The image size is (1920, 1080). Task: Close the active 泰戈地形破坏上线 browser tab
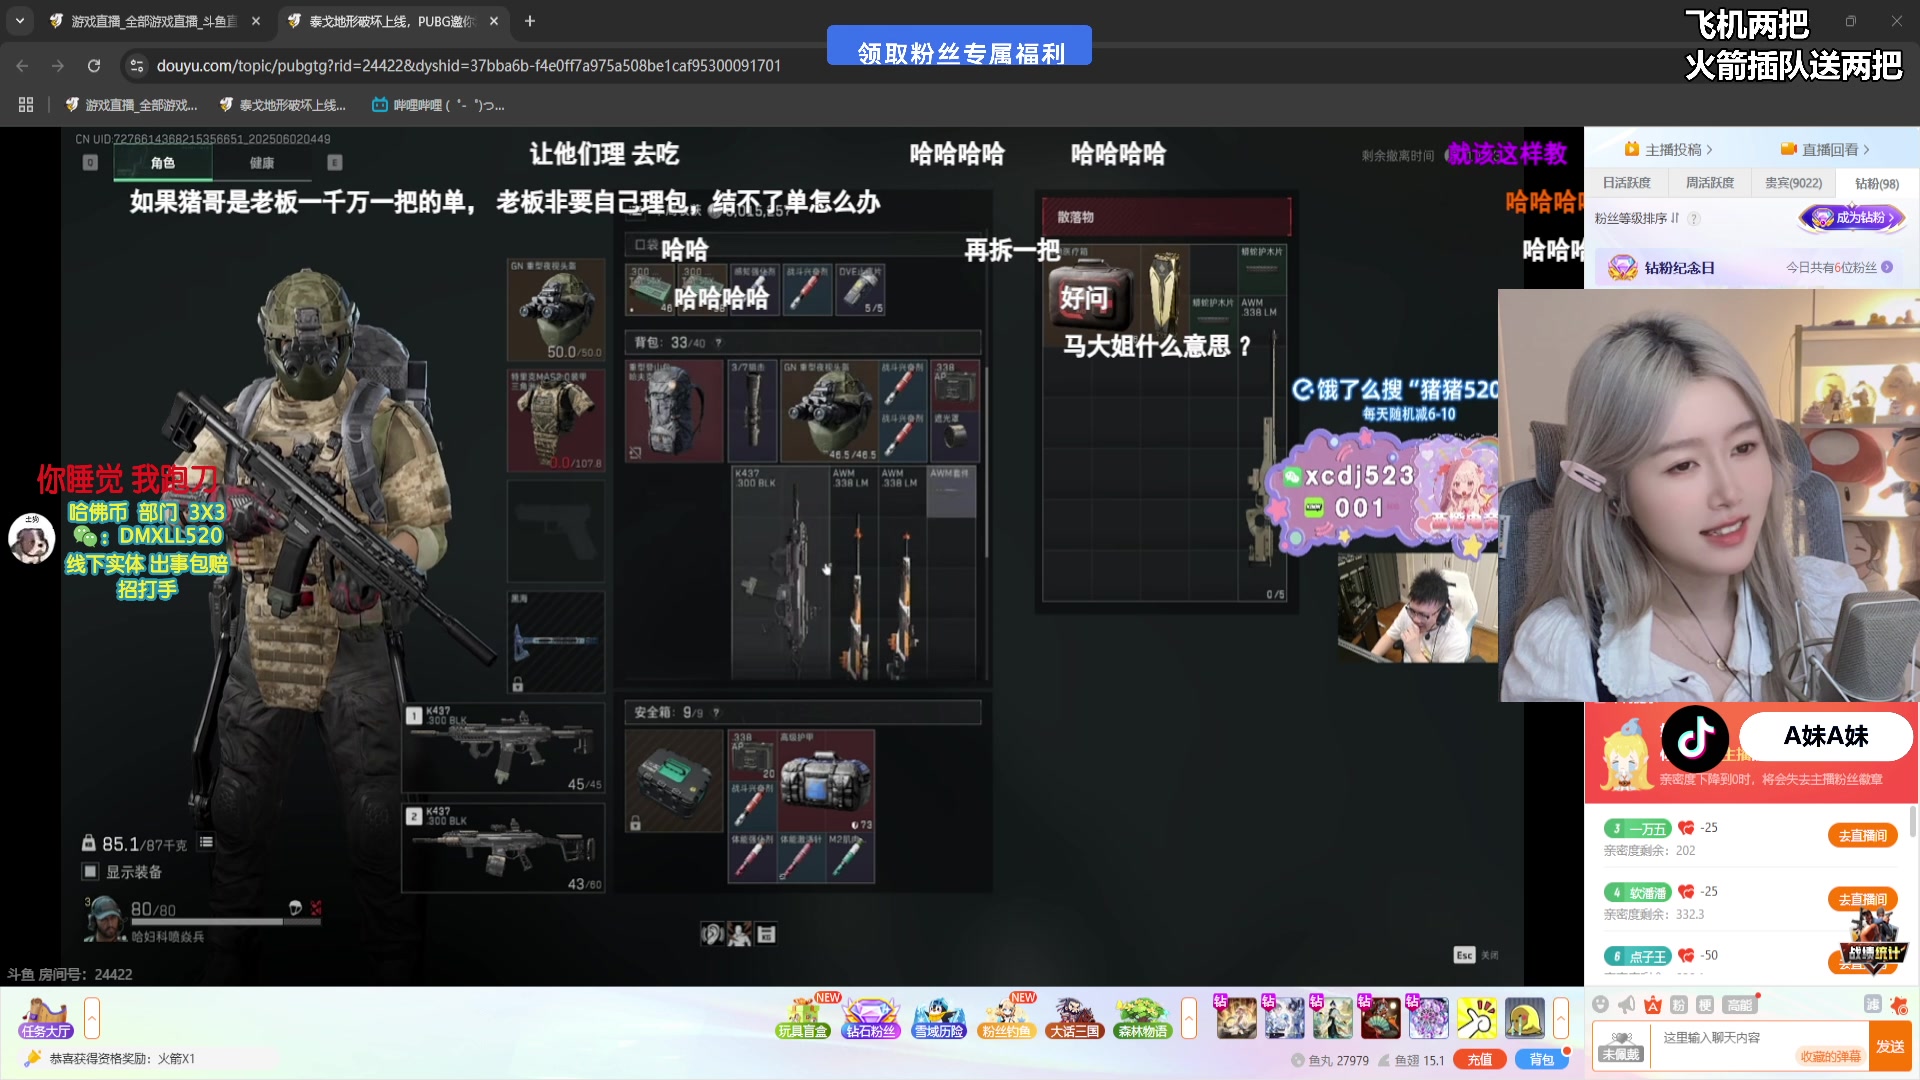(494, 21)
